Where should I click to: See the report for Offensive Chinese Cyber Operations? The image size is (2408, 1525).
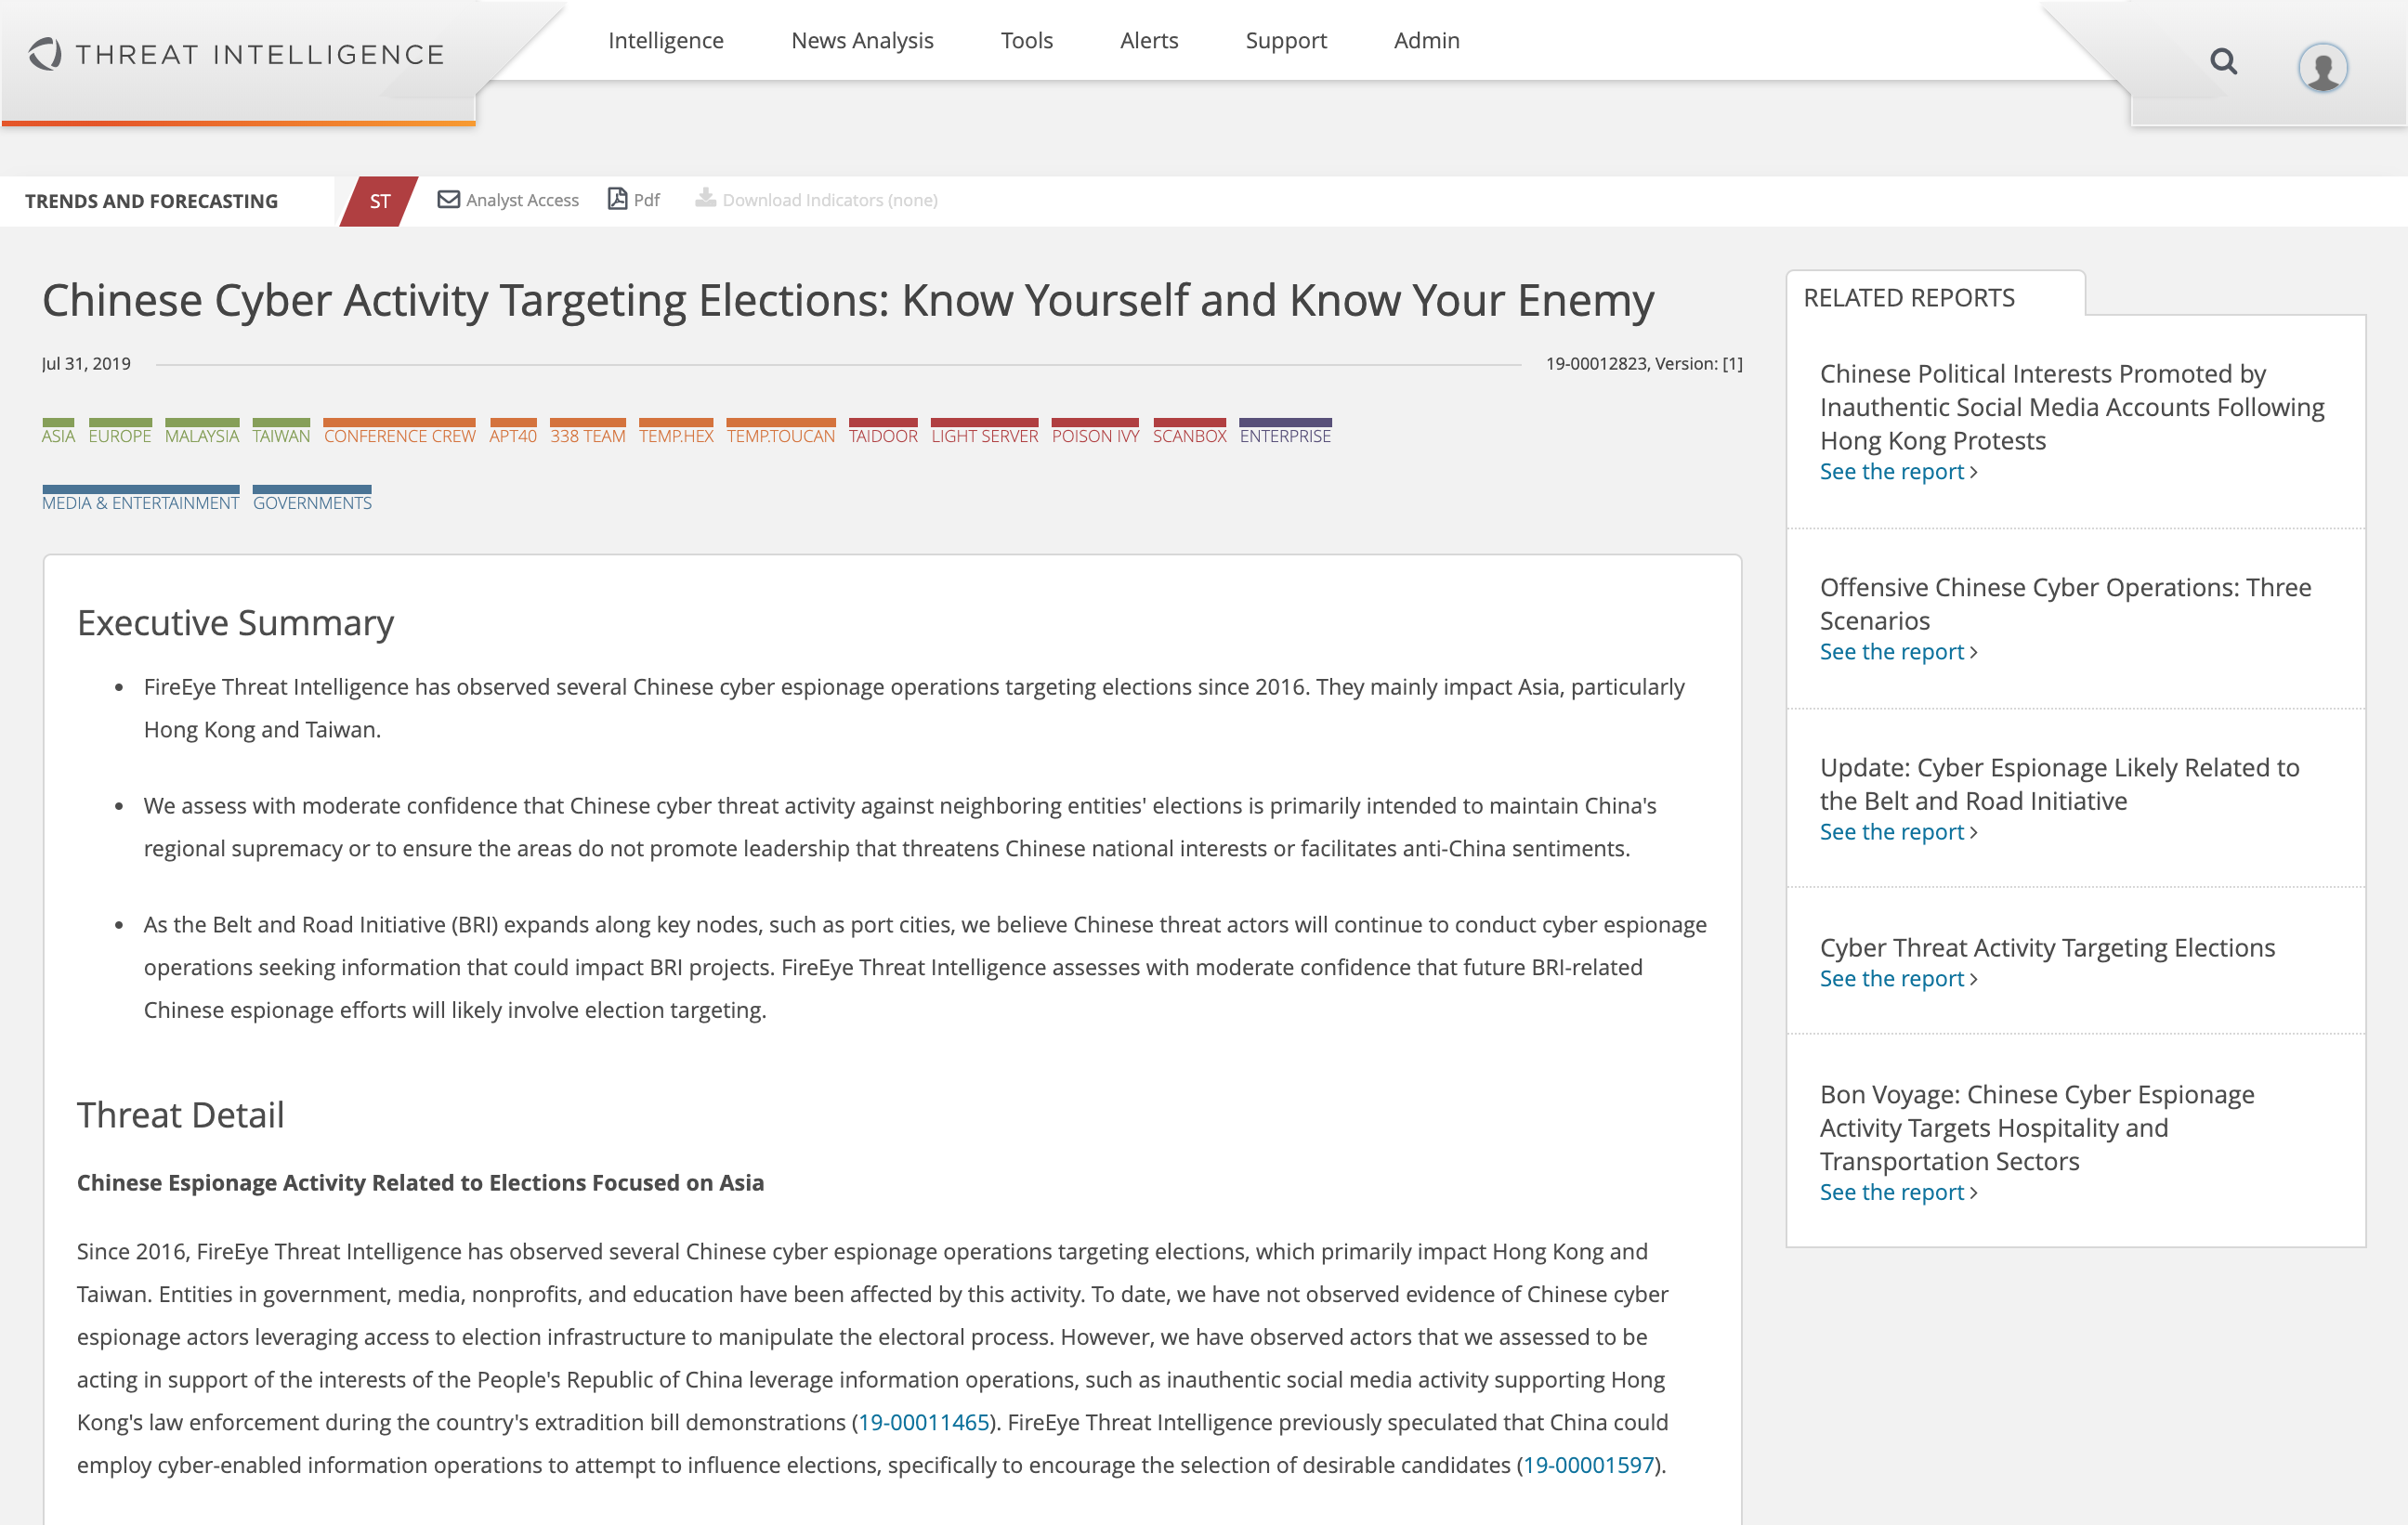[x=1898, y=651]
